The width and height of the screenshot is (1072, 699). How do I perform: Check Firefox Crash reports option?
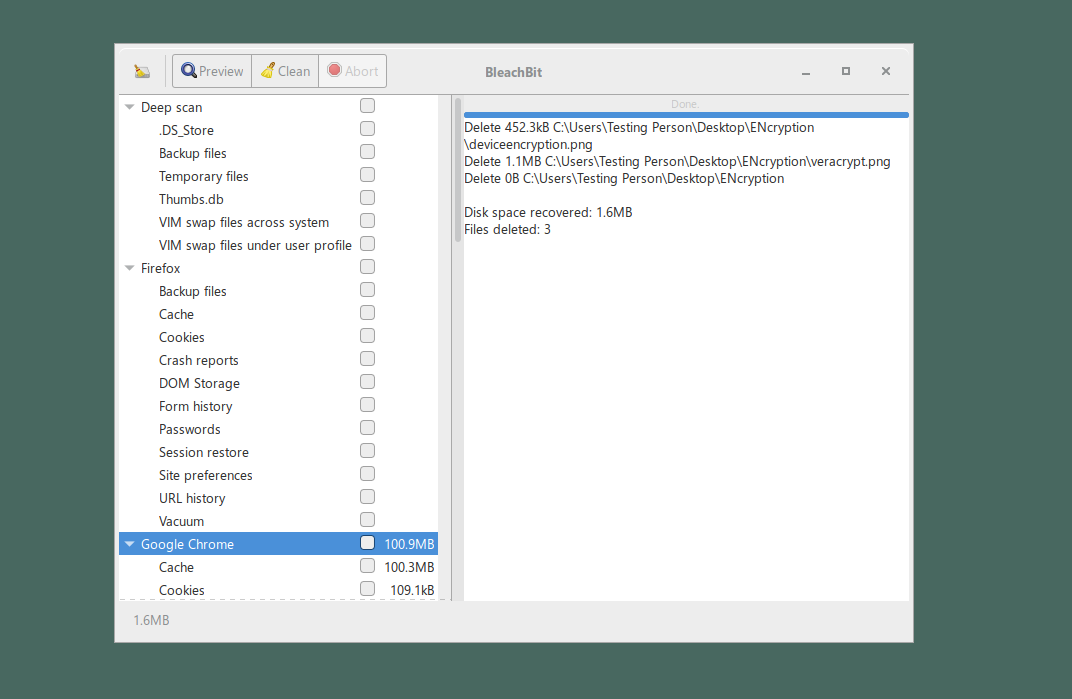367,358
